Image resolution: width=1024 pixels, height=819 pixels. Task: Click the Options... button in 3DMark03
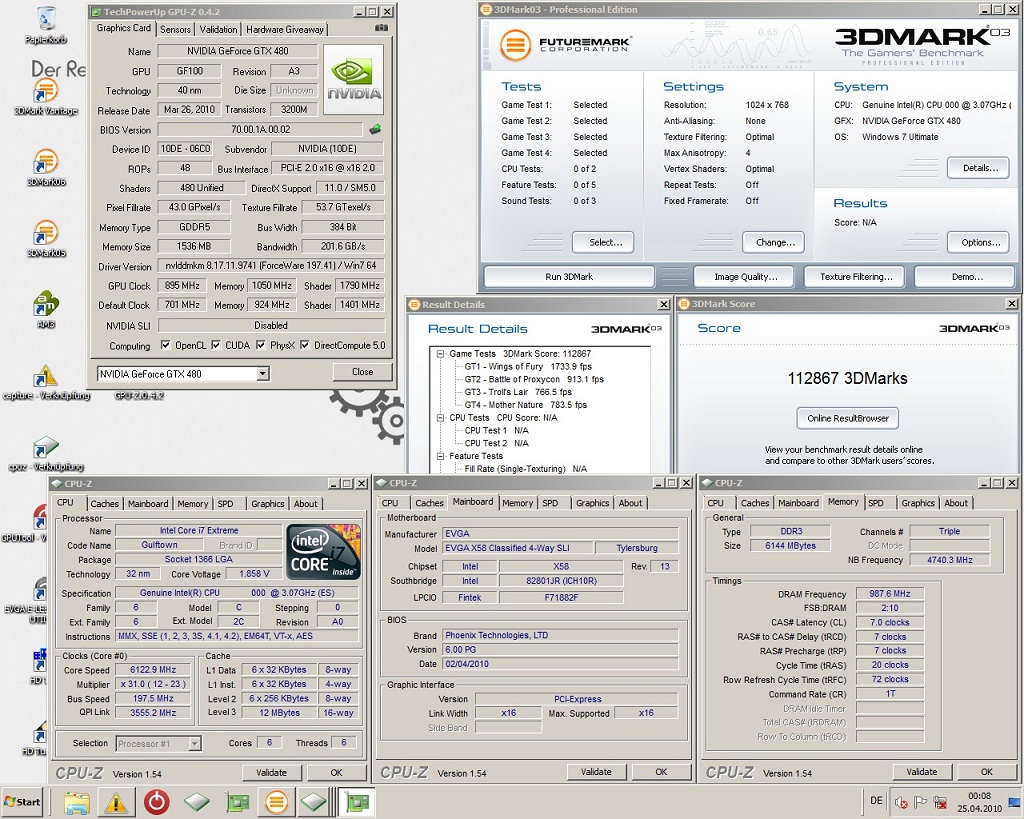click(980, 242)
